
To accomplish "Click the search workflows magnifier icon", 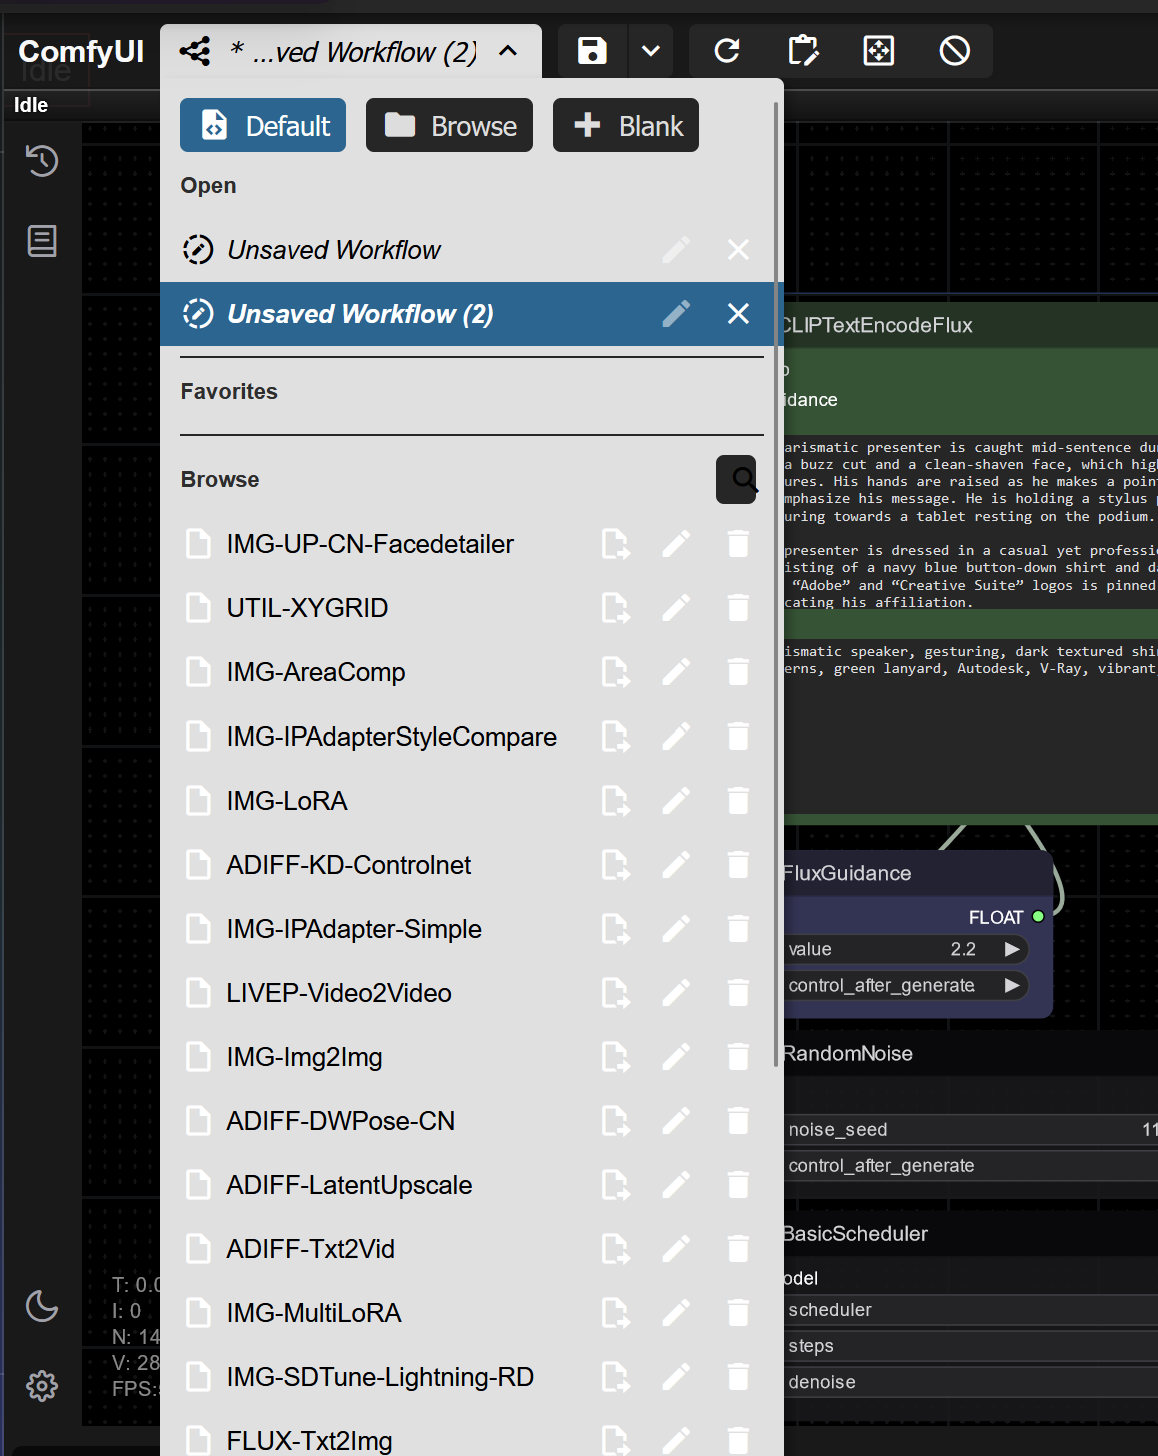I will (x=736, y=480).
